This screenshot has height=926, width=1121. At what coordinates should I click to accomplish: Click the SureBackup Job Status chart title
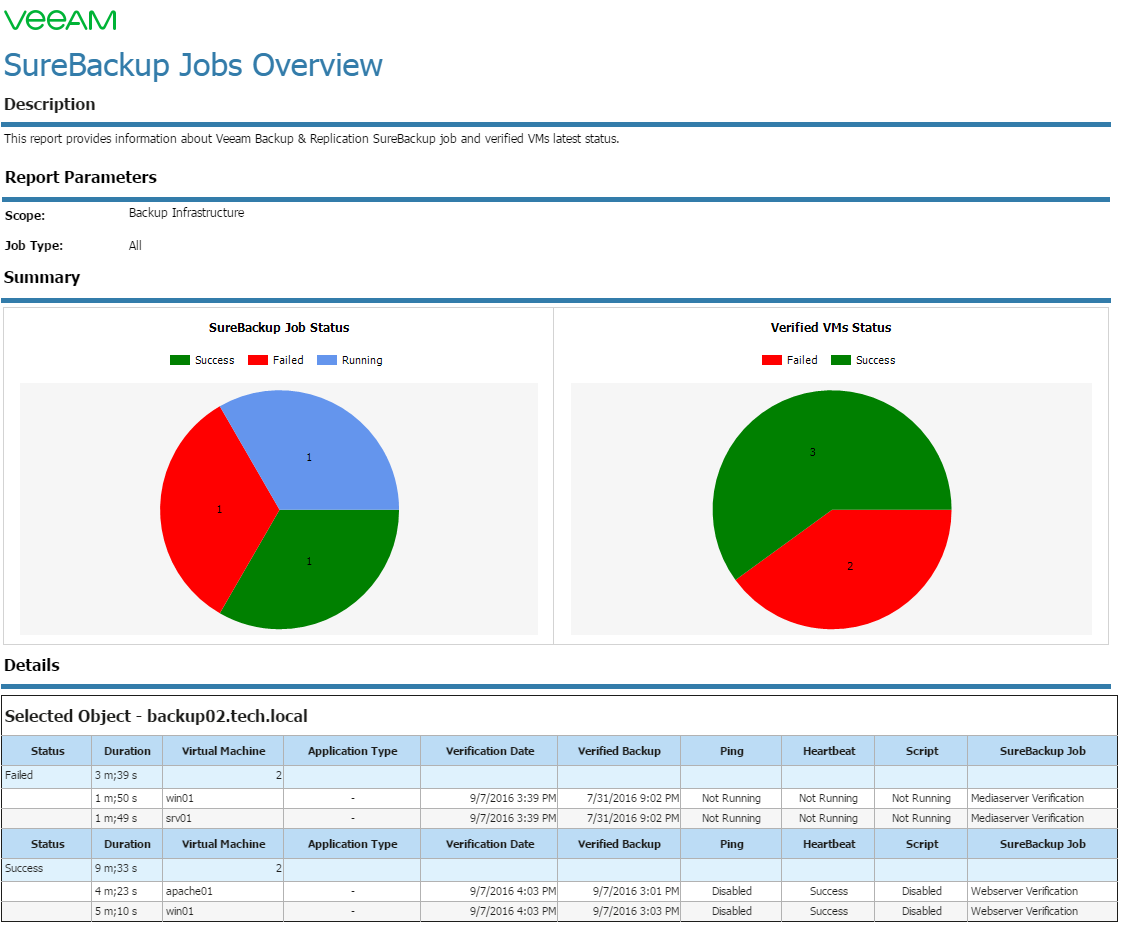click(279, 327)
